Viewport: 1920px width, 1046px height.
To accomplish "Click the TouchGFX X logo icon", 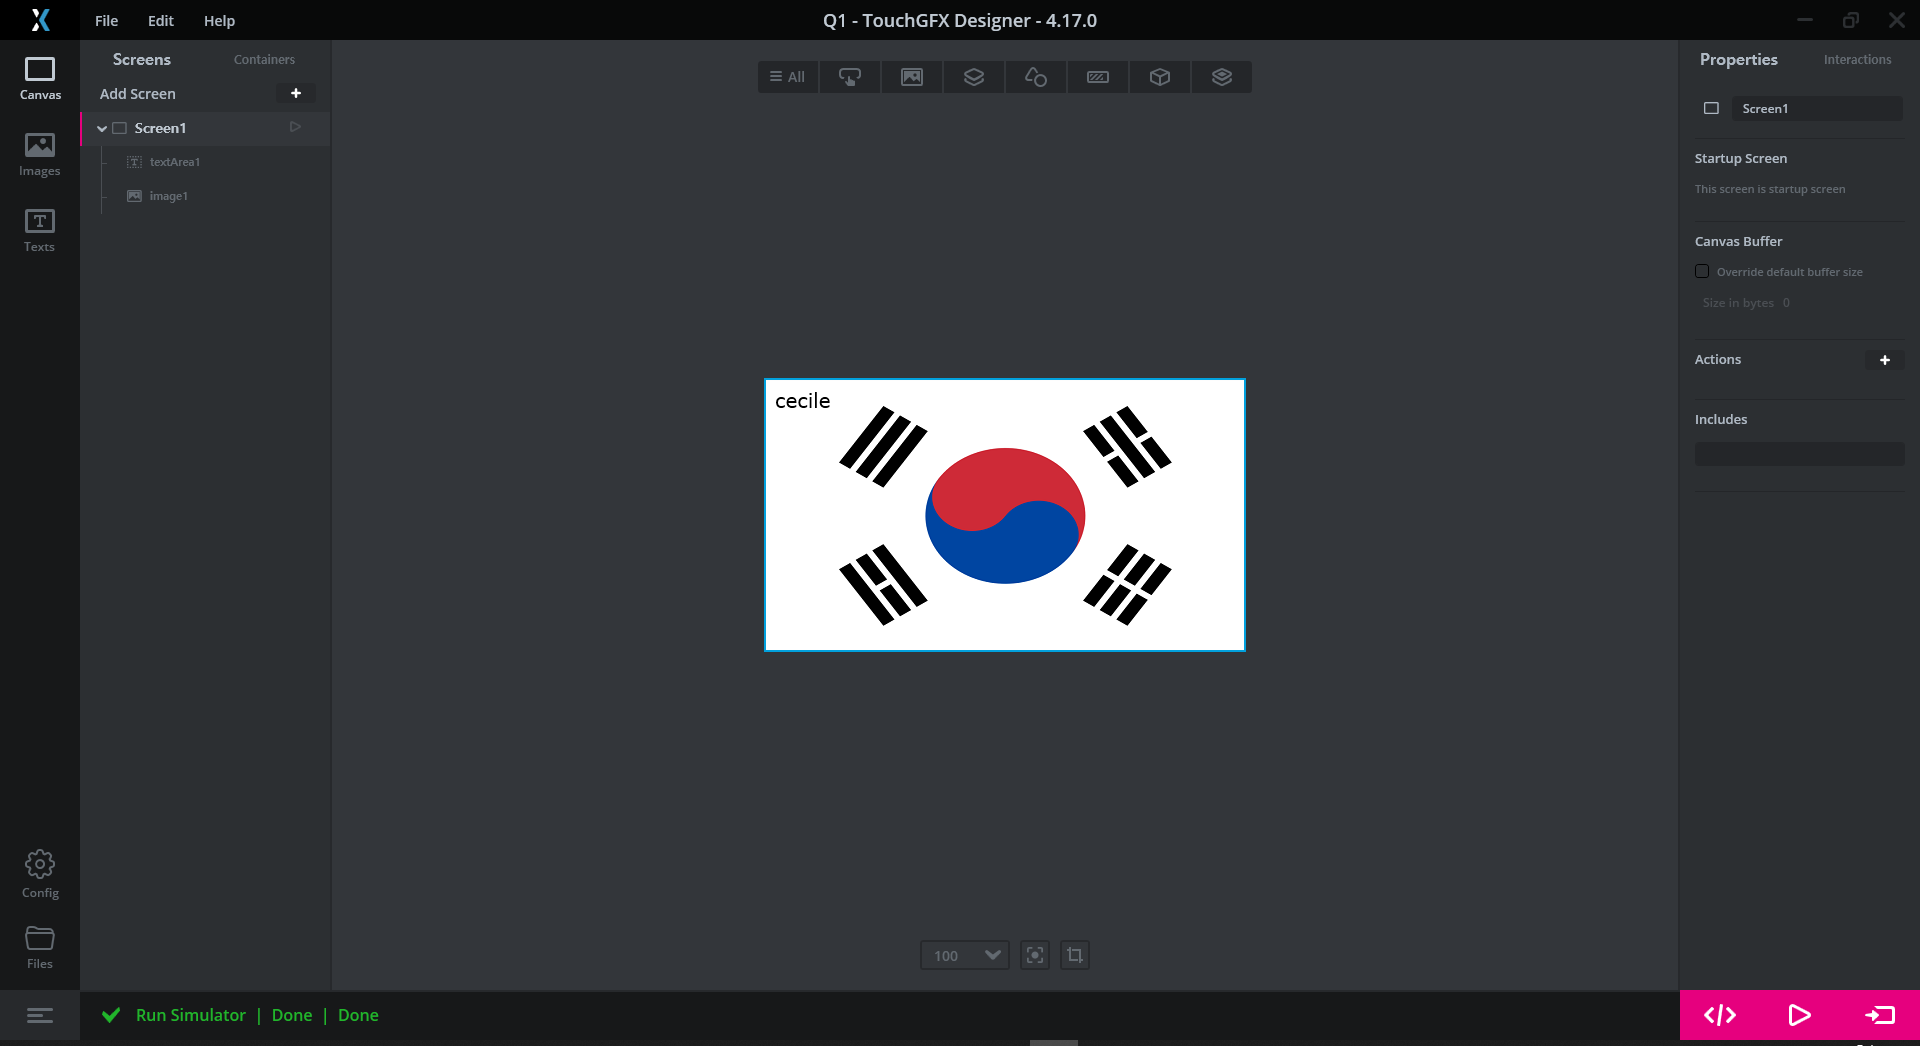I will tap(40, 20).
